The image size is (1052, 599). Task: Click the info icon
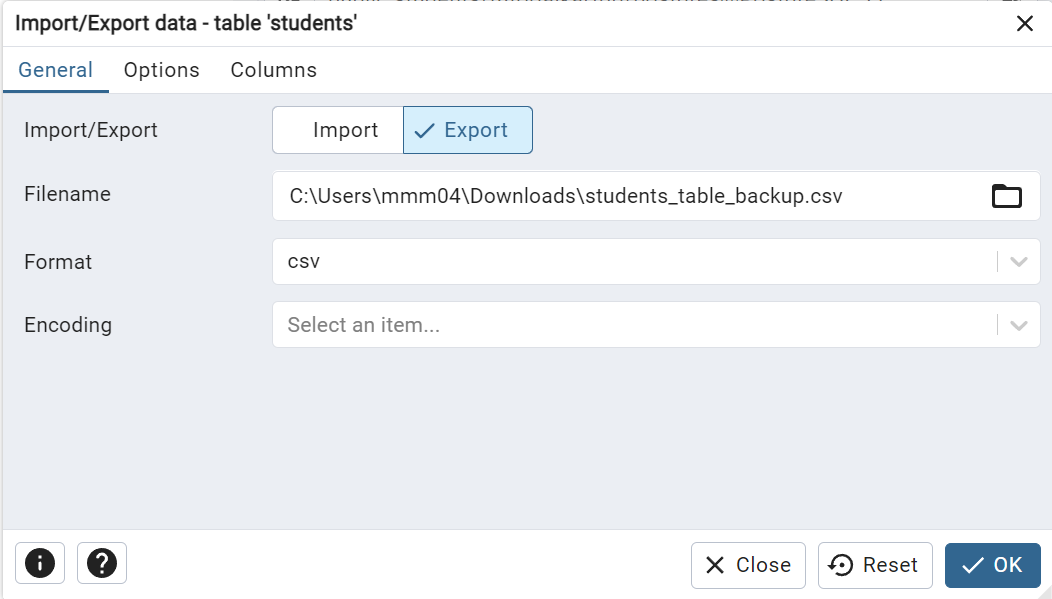tap(40, 563)
